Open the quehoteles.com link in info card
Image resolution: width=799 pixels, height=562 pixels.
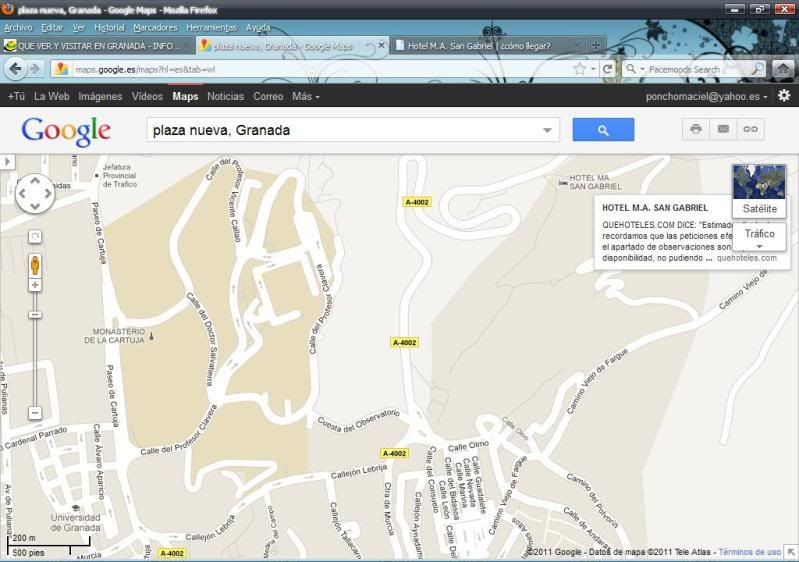[x=747, y=258]
